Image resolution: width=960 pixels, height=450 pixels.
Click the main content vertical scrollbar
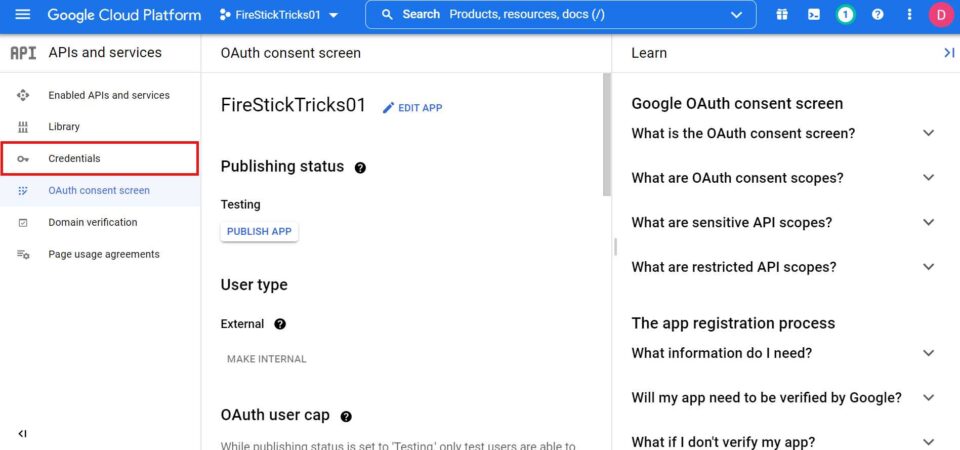coord(607,135)
